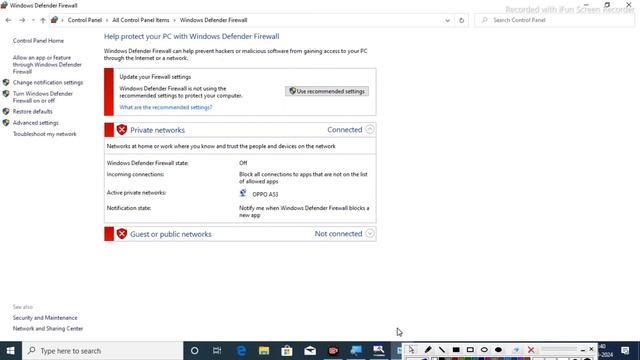Click the Forward navigation arrow
This screenshot has height=360, width=640.
(x=22, y=20)
